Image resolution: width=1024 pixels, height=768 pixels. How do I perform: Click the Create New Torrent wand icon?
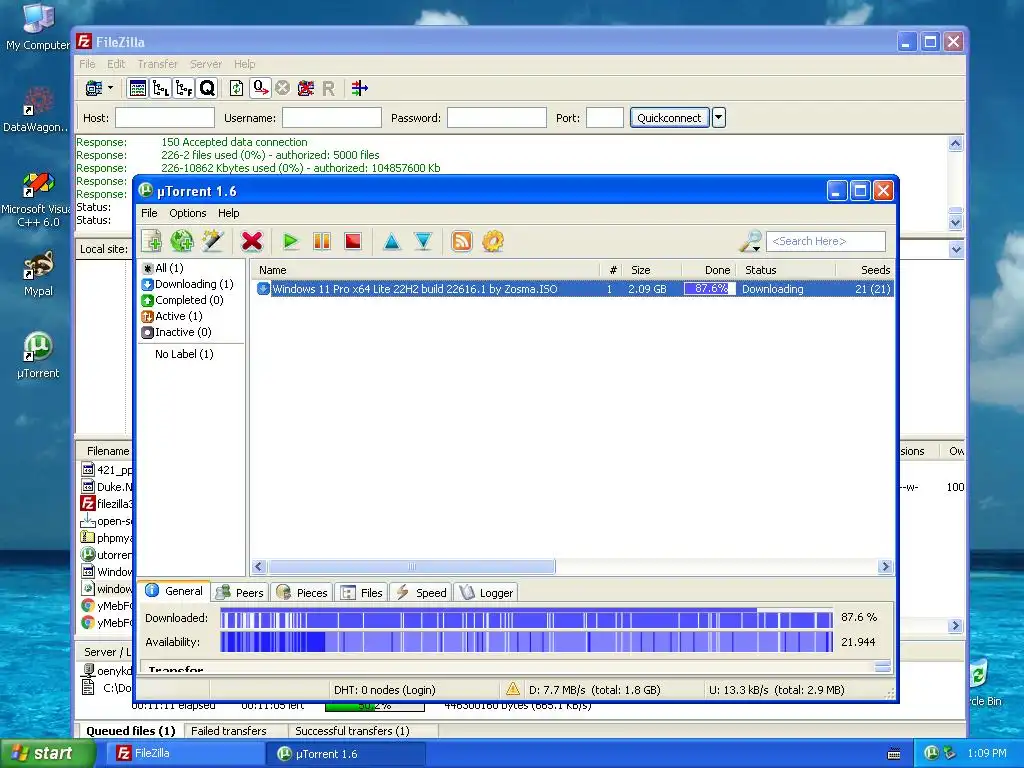213,241
